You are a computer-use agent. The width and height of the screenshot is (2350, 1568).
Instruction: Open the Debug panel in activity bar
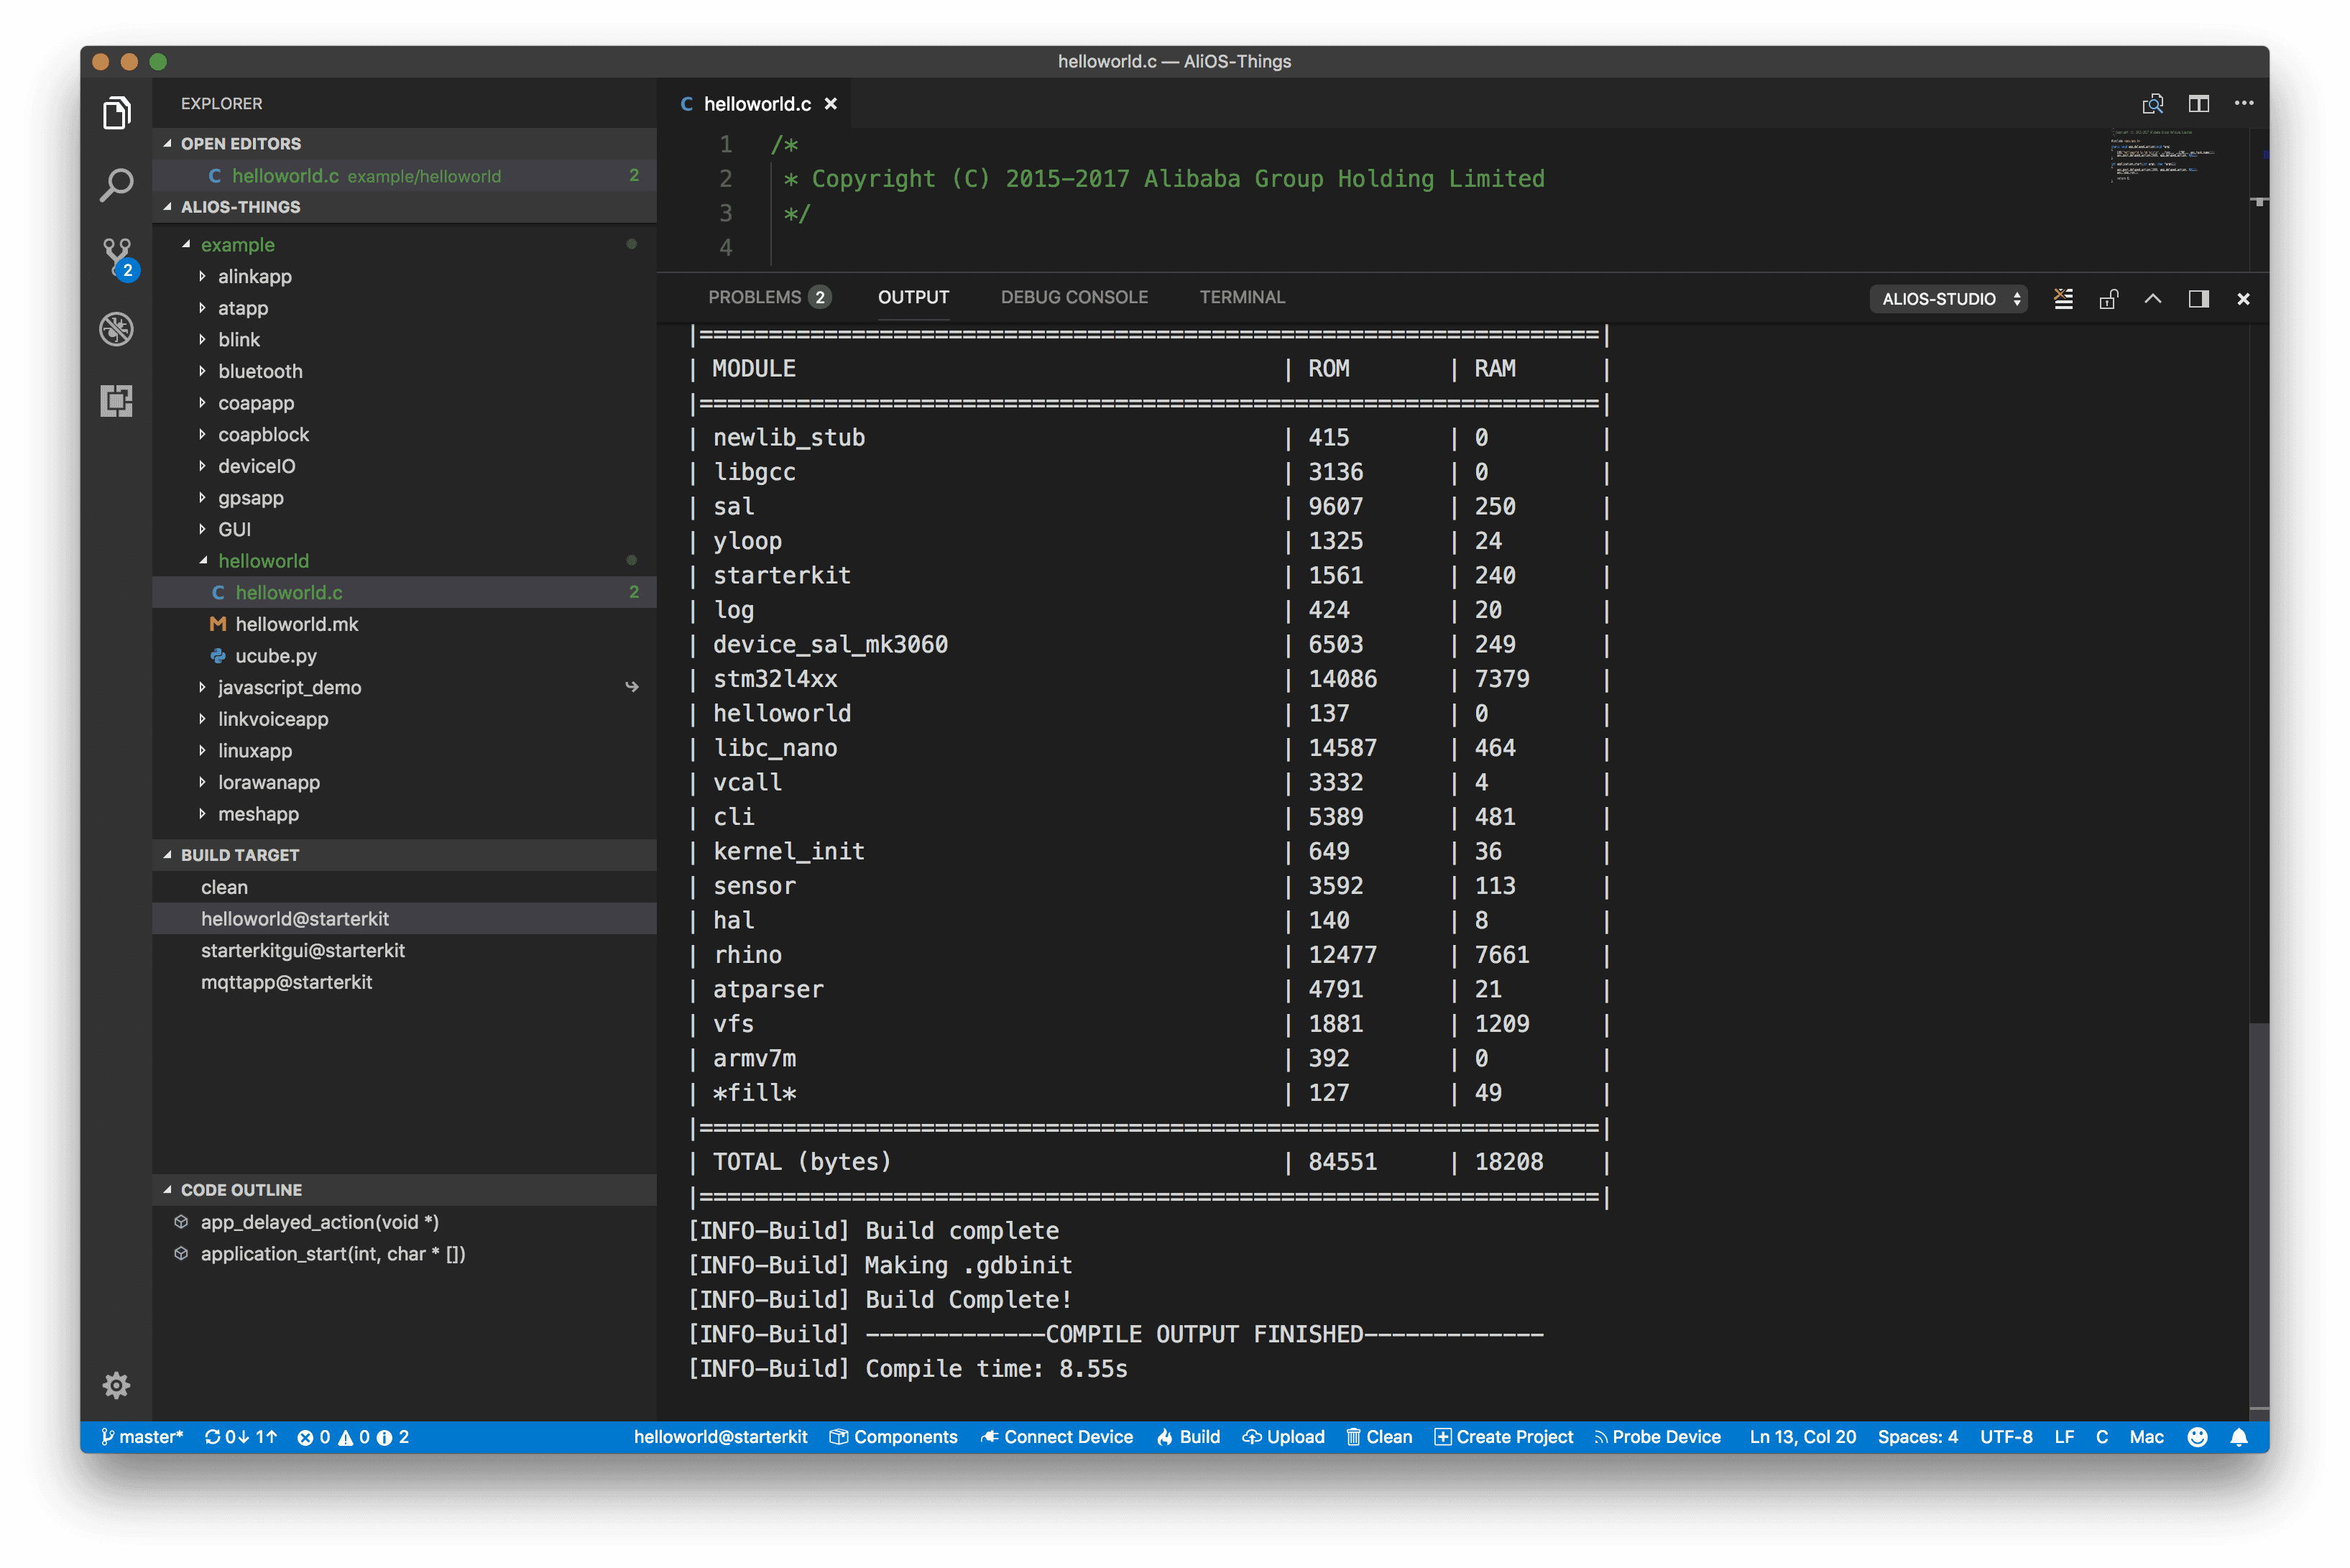[x=116, y=329]
